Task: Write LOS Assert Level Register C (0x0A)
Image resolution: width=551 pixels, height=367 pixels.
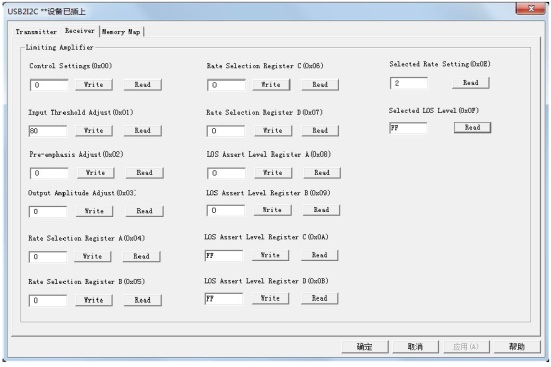Action: click(x=271, y=255)
